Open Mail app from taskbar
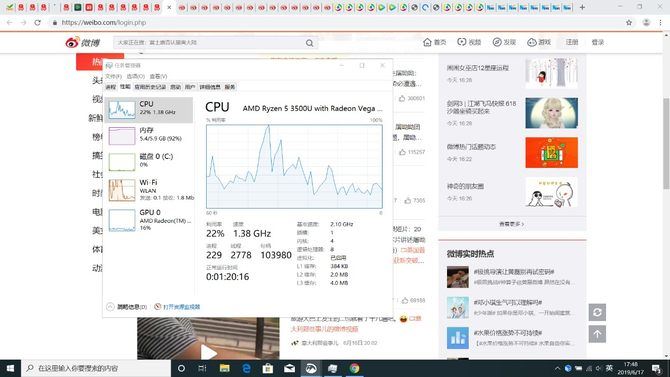Image resolution: width=670 pixels, height=377 pixels. [x=289, y=368]
